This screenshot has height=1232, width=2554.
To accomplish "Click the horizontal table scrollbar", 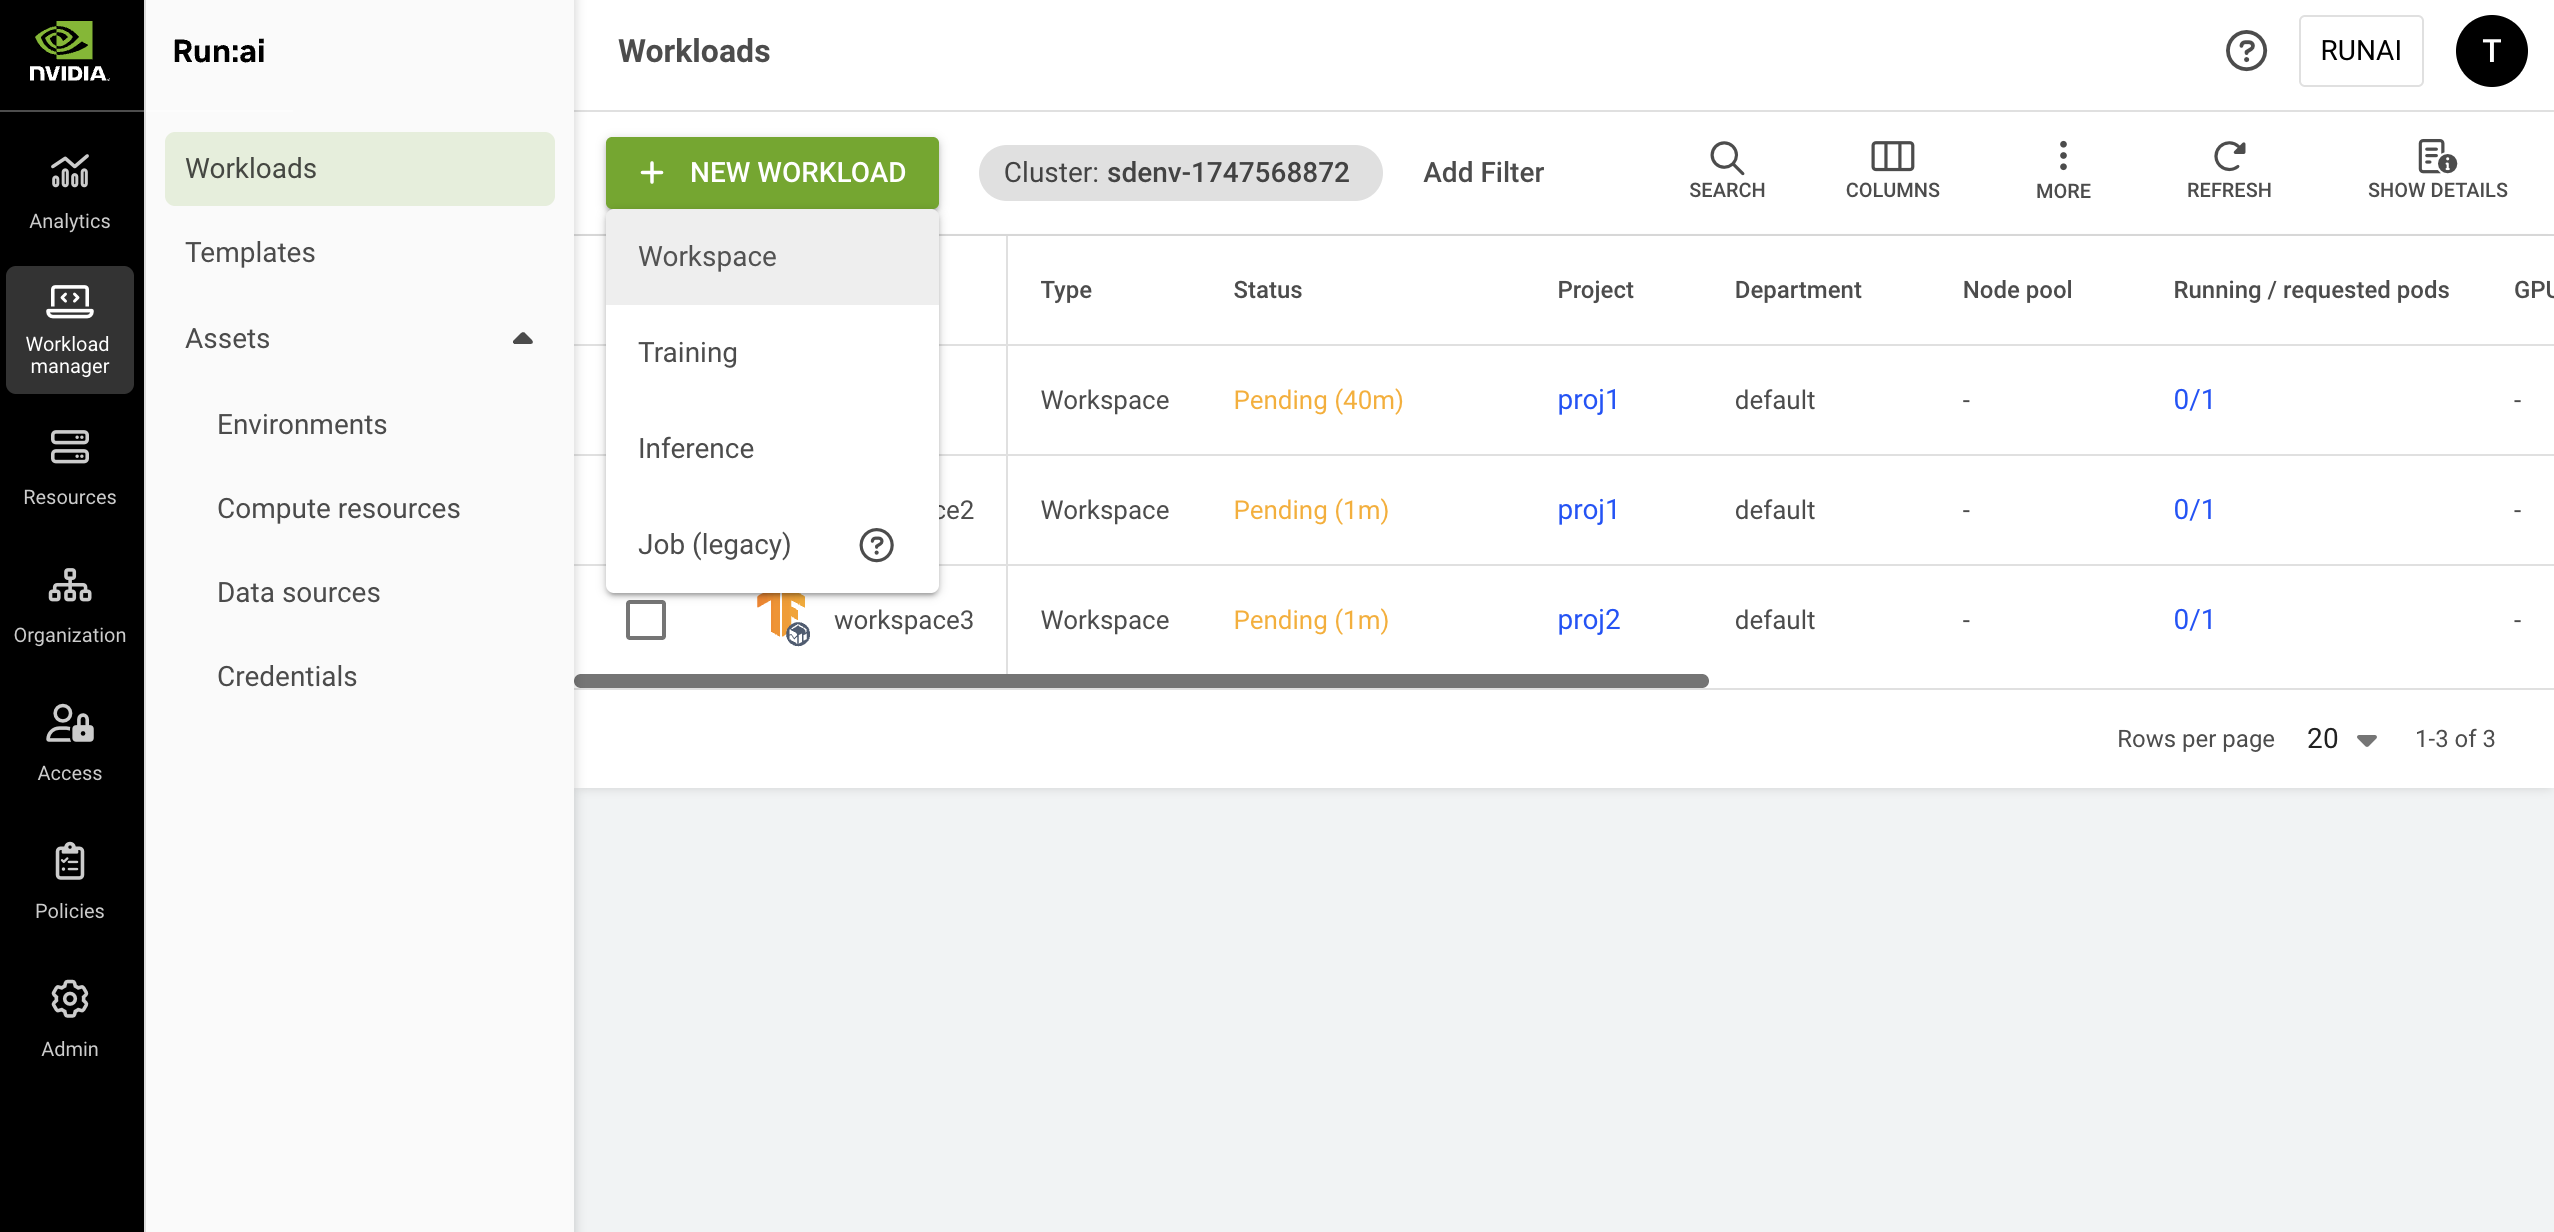I will [x=1140, y=681].
